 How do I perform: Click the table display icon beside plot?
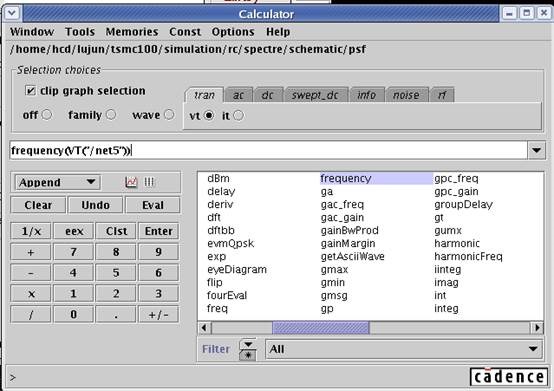[x=149, y=182]
